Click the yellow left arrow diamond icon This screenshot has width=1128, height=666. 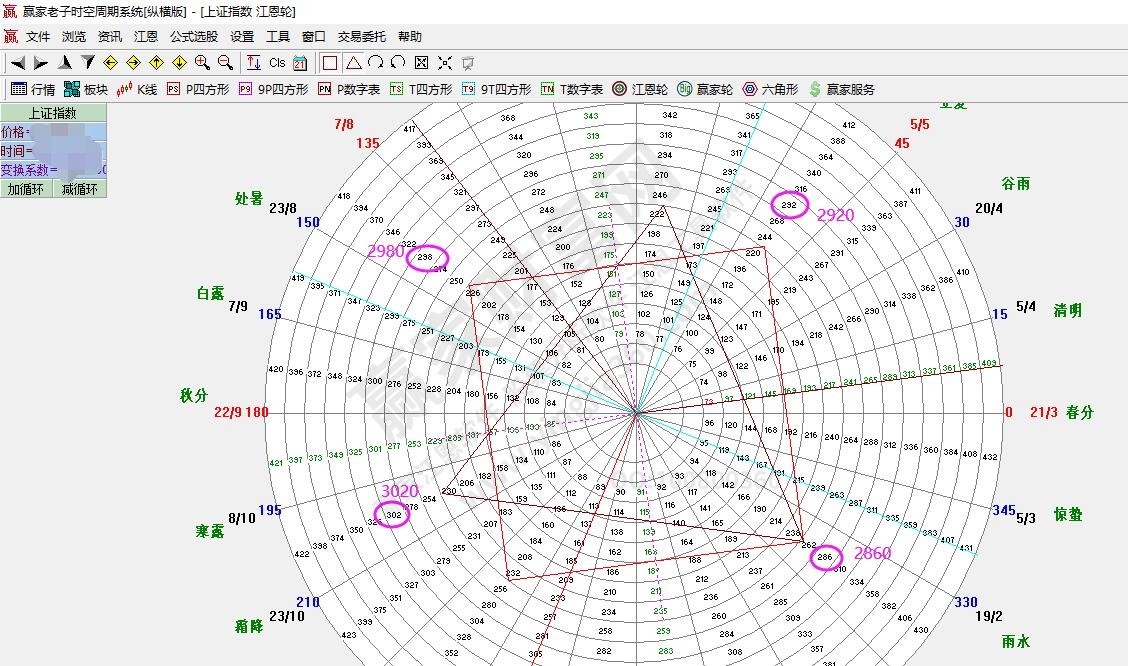pyautogui.click(x=110, y=62)
